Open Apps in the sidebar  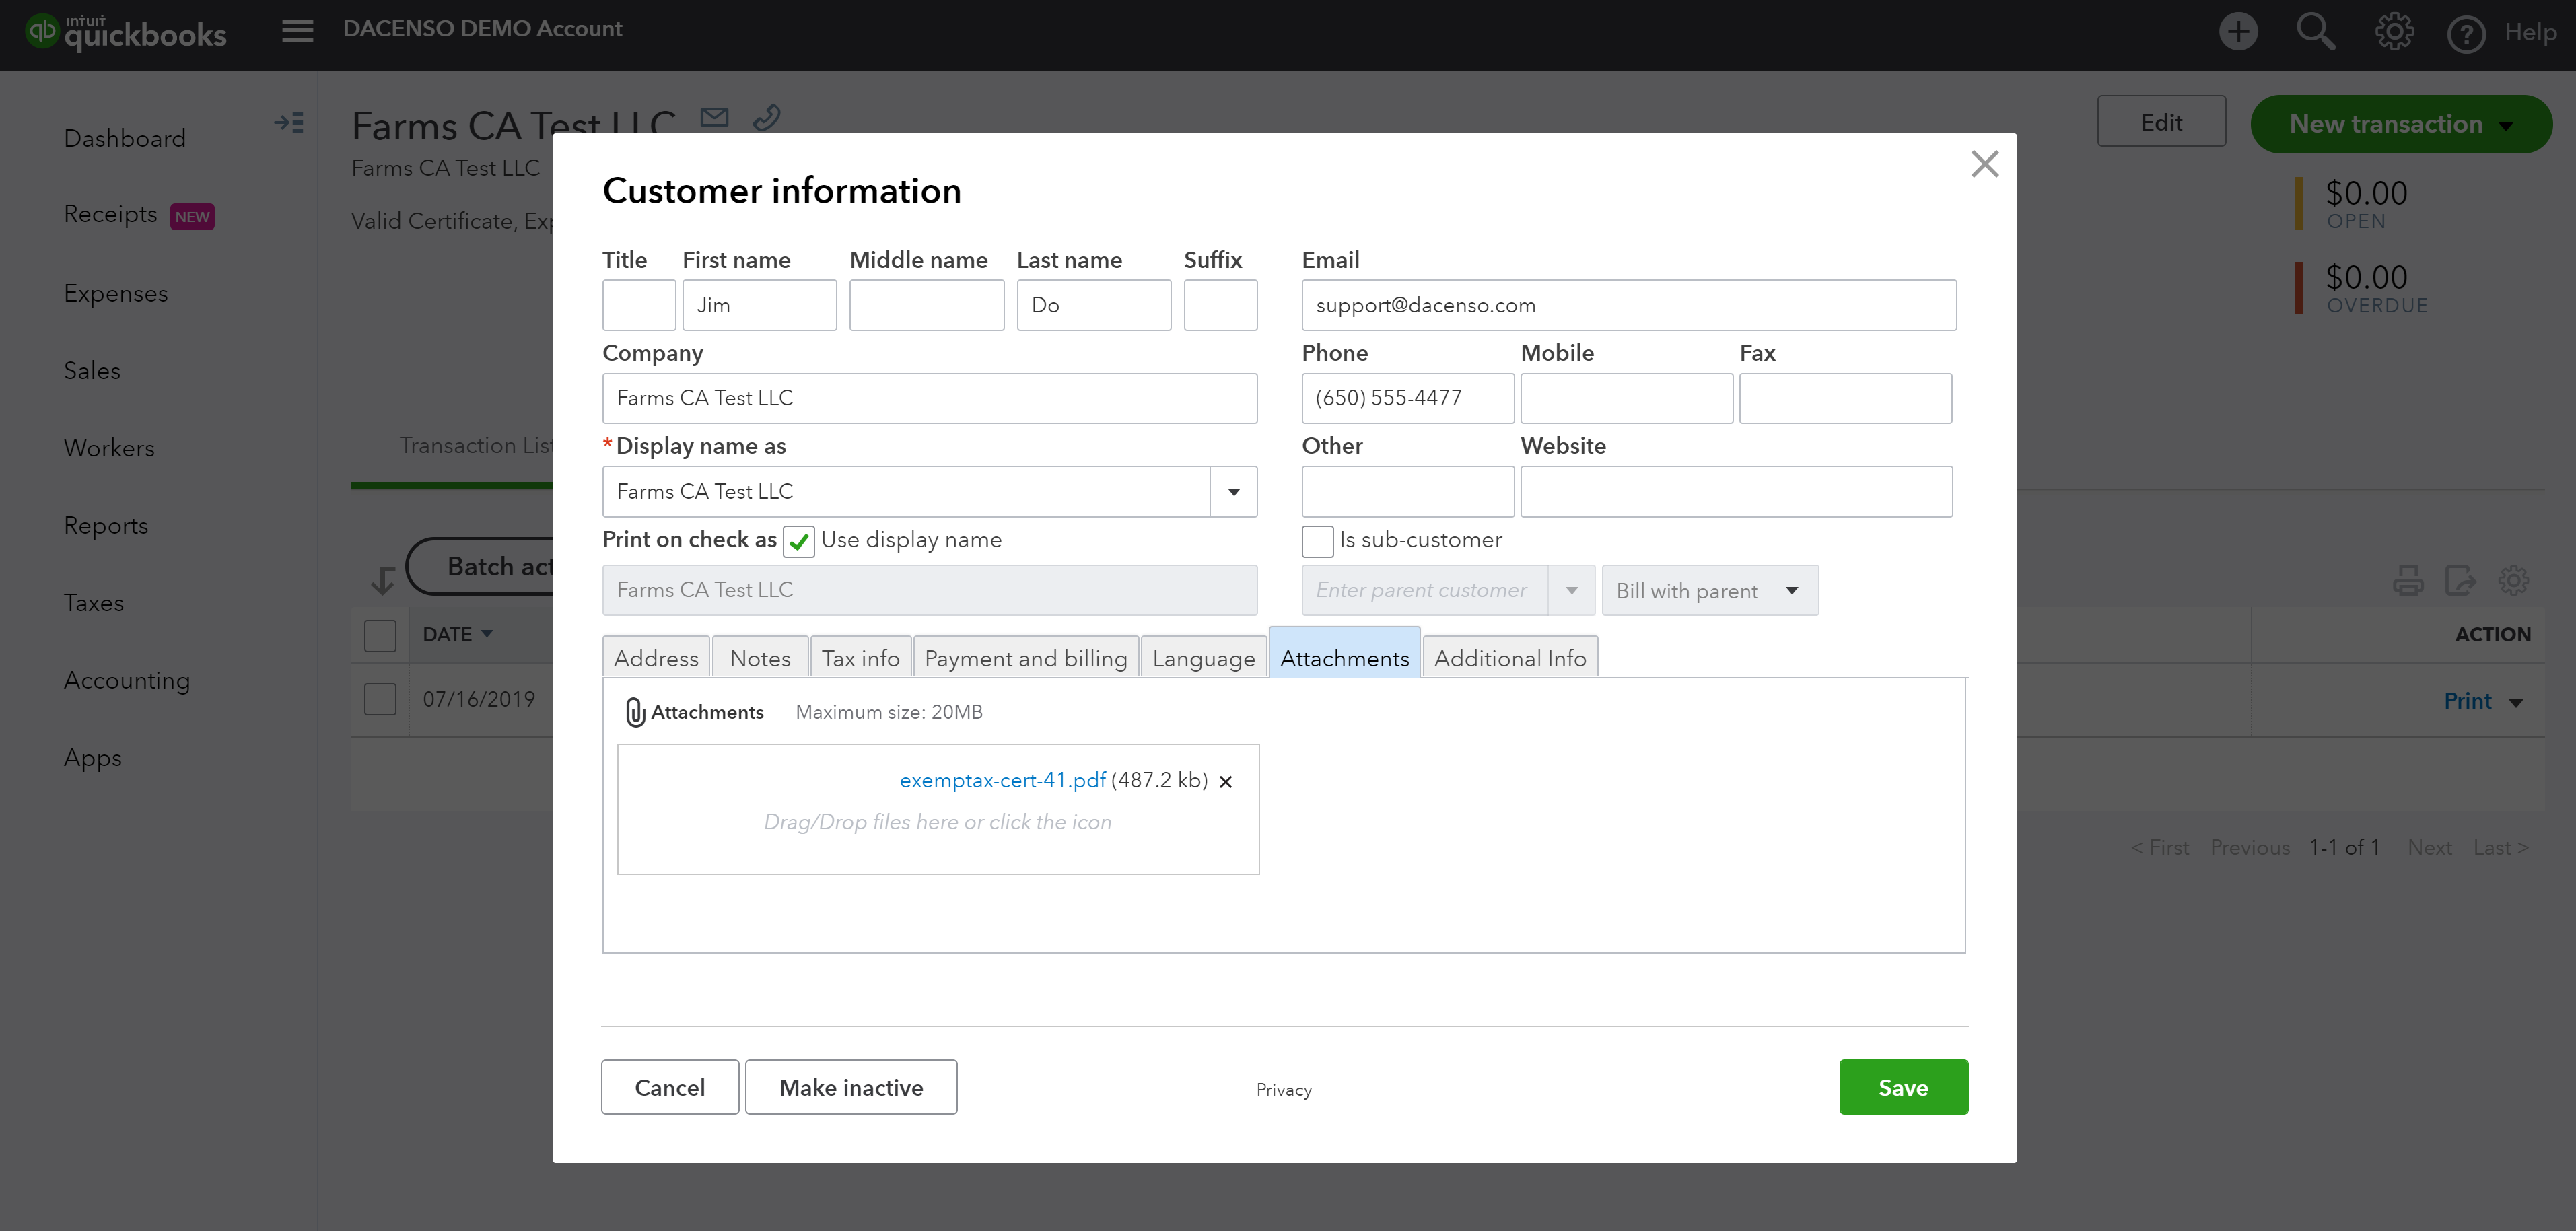pyautogui.click(x=93, y=758)
